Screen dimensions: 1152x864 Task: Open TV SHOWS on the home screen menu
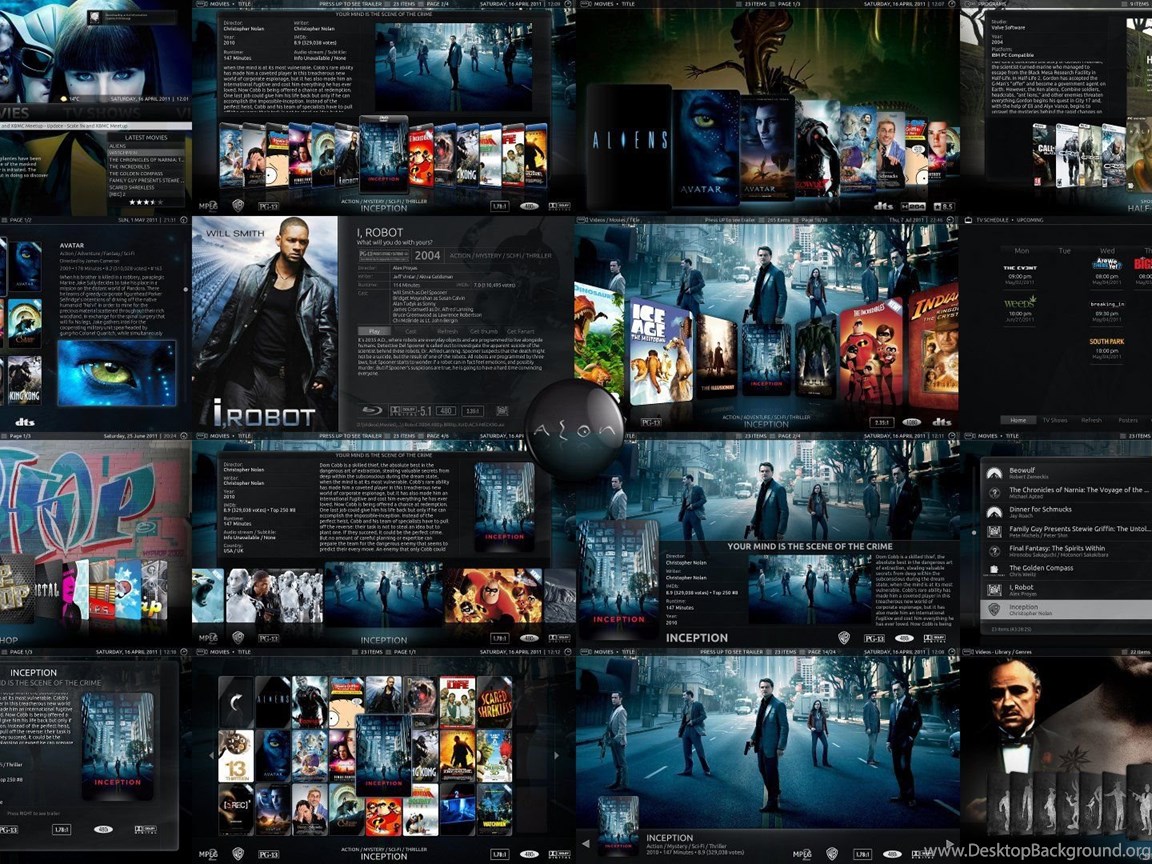click(102, 114)
